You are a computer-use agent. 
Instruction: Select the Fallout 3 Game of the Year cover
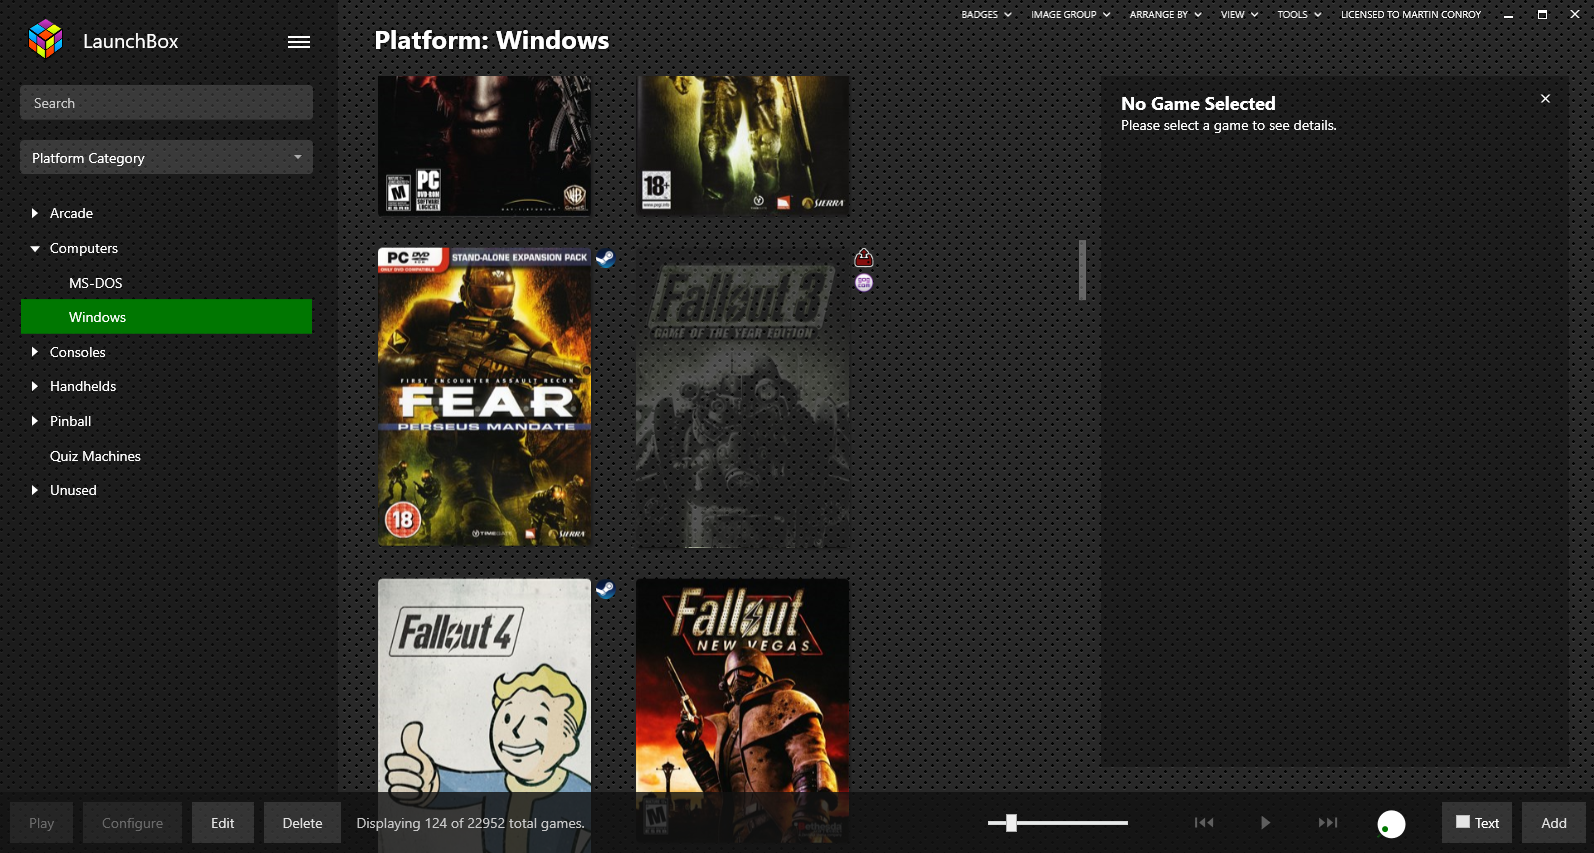click(742, 397)
